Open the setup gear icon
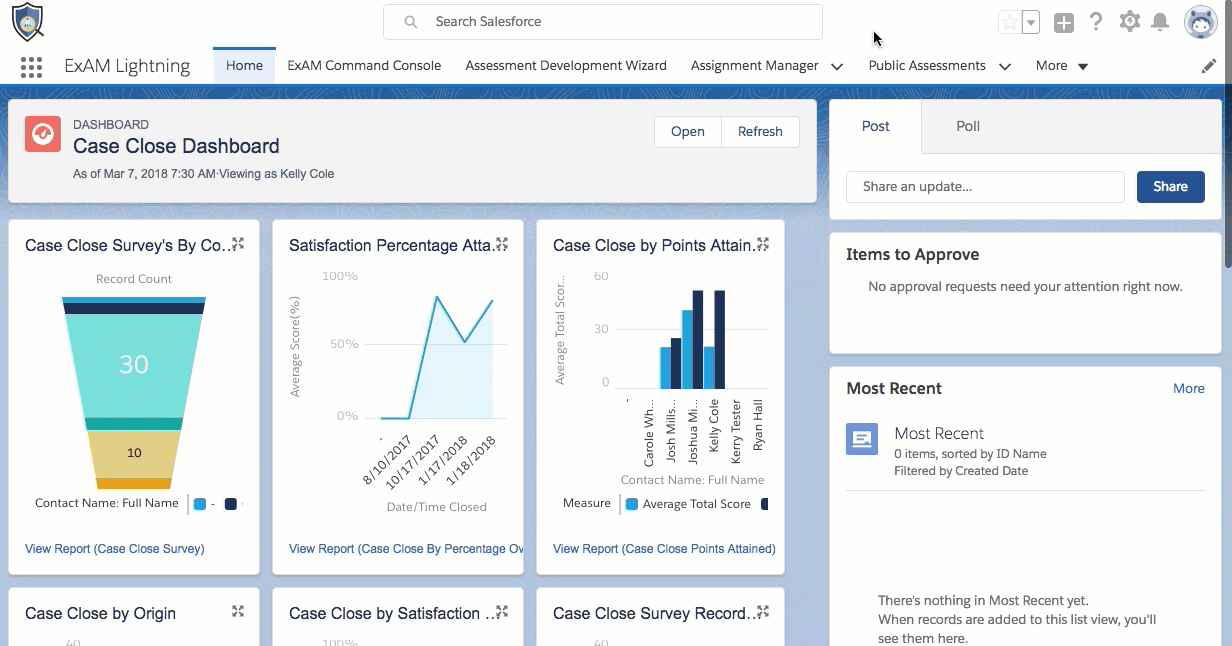This screenshot has width=1232, height=646. click(x=1129, y=21)
